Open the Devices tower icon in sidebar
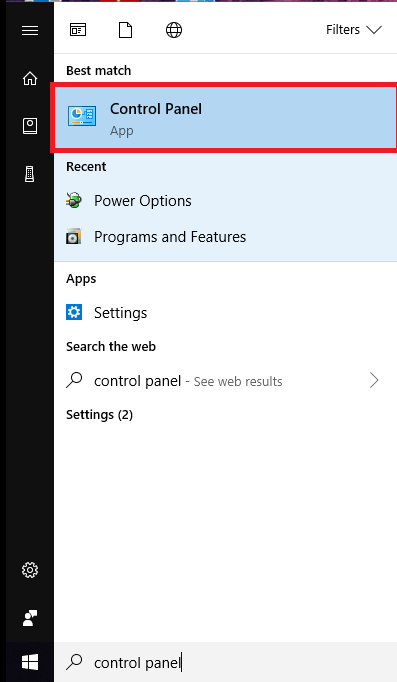Image resolution: width=397 pixels, height=682 pixels. tap(30, 174)
